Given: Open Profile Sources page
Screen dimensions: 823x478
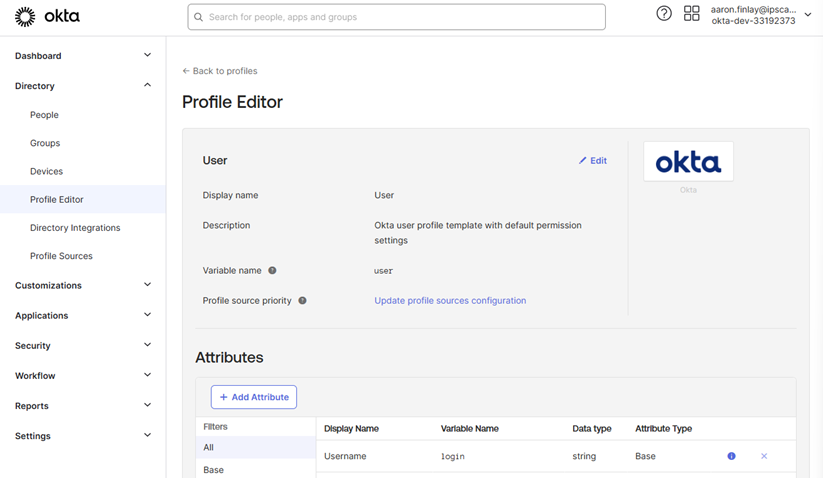Looking at the screenshot, I should point(61,256).
